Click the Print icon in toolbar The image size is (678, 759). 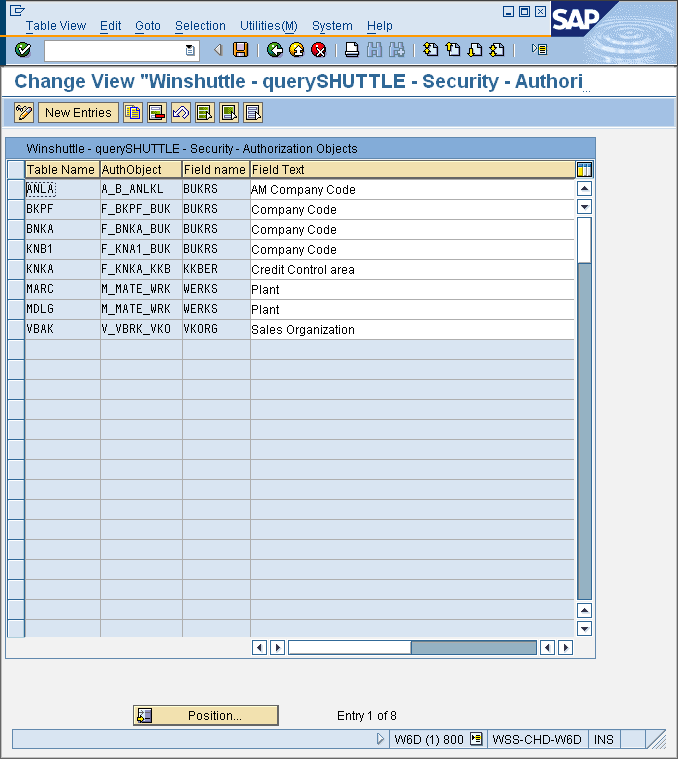click(x=352, y=50)
